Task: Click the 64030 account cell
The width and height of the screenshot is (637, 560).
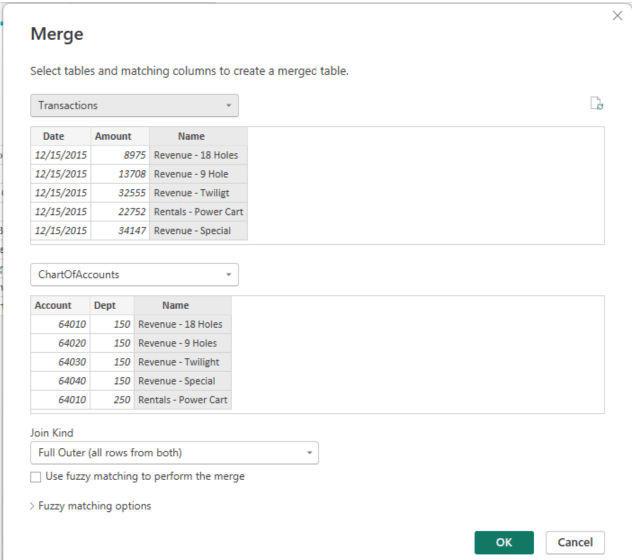Action: coord(62,362)
